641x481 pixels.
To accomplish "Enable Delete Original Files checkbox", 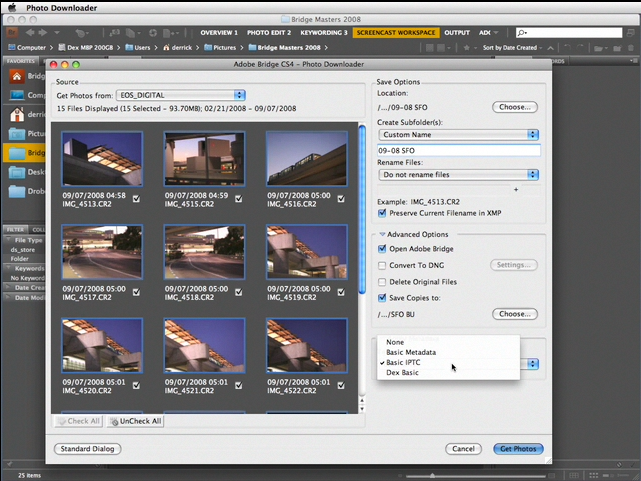I will [x=382, y=282].
